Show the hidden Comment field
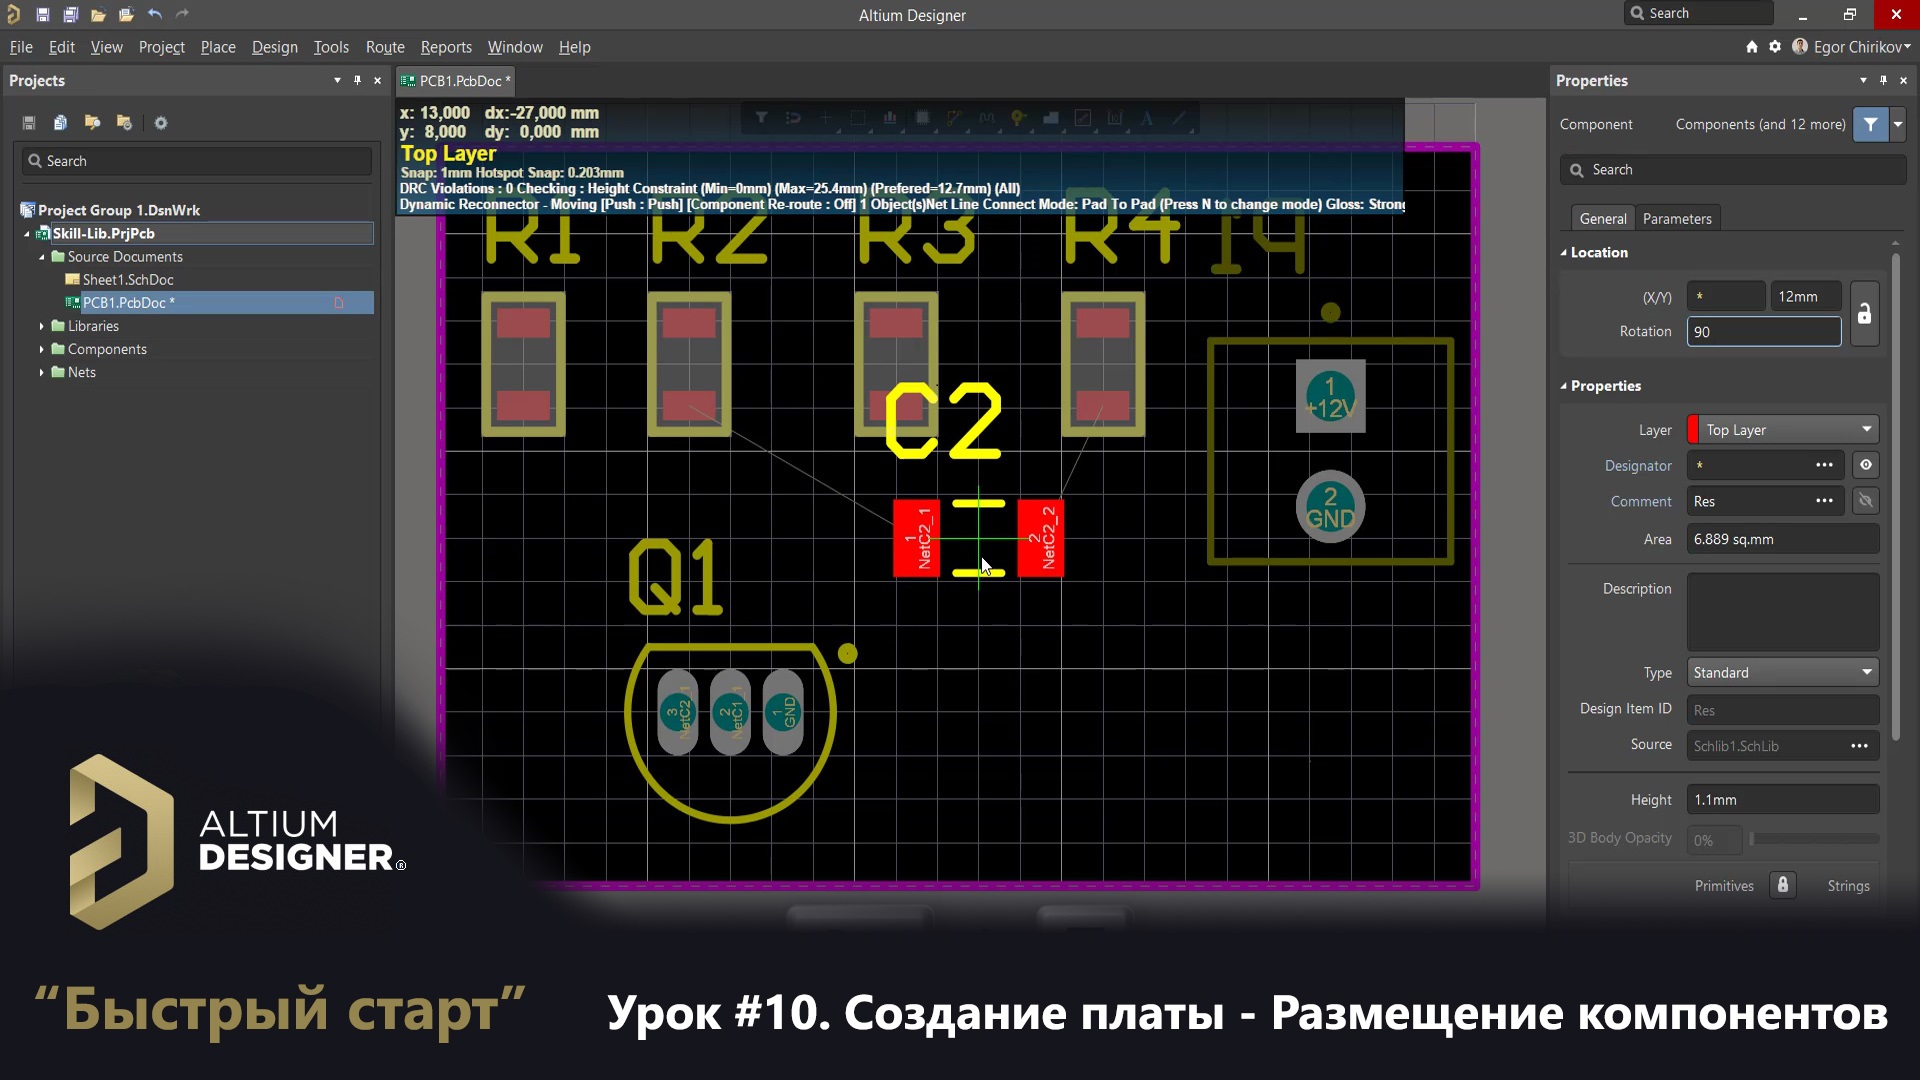This screenshot has height=1080, width=1920. tap(1866, 500)
